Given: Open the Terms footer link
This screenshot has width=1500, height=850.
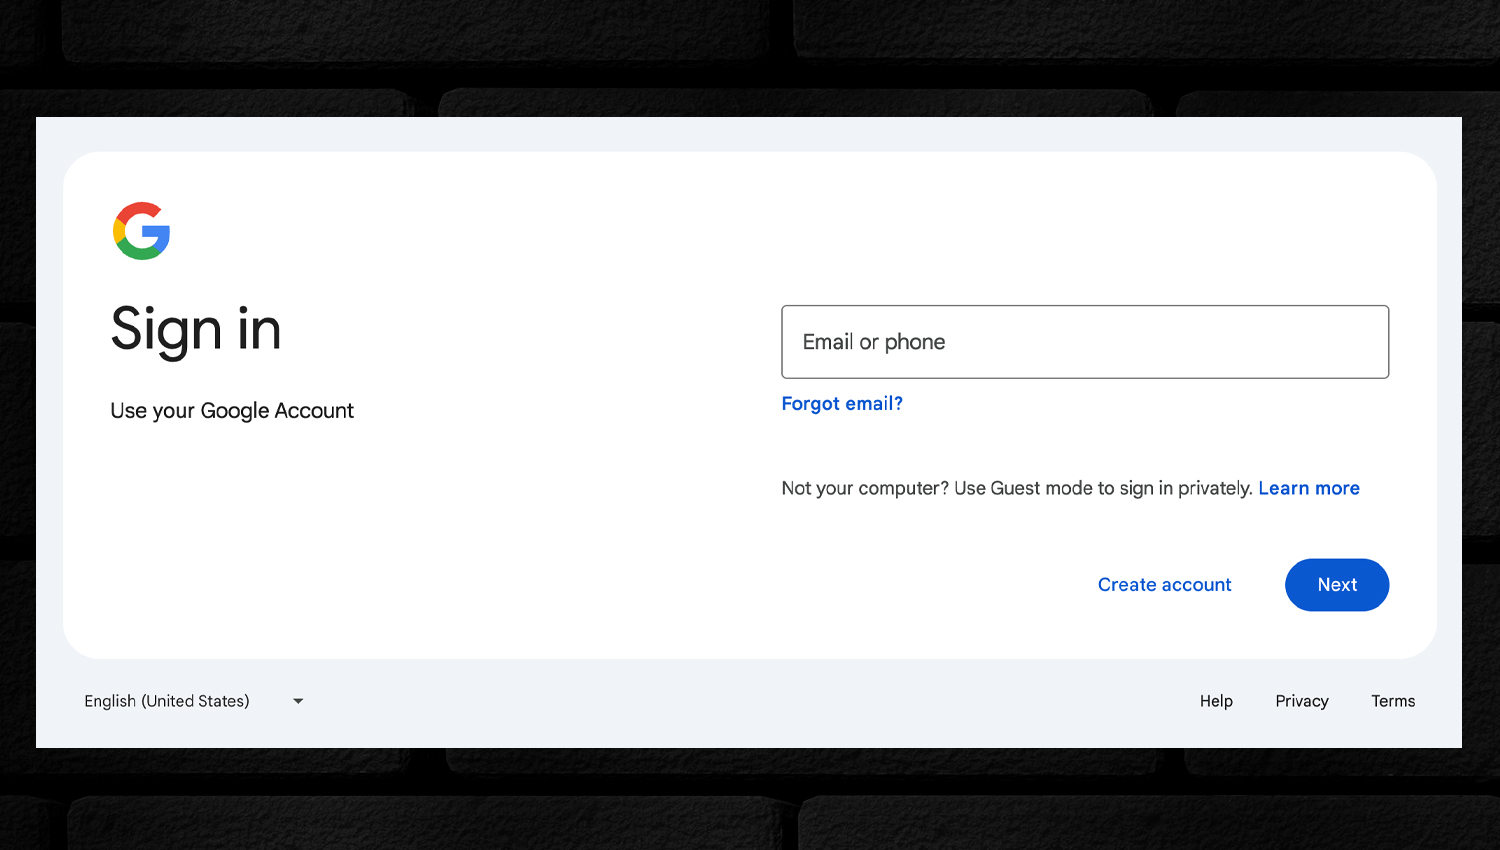Looking at the screenshot, I should pos(1393,701).
